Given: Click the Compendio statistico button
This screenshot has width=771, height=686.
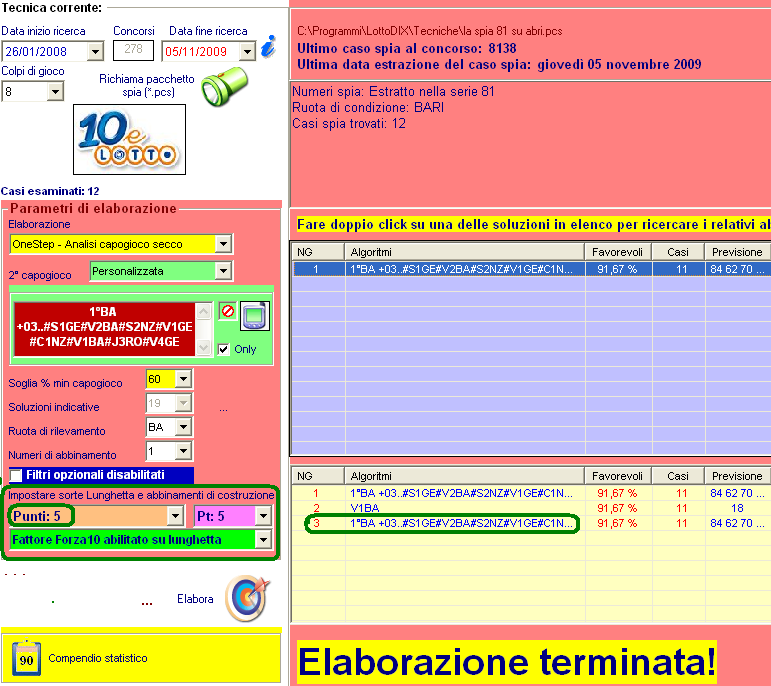Looking at the screenshot, I should click(x=141, y=658).
